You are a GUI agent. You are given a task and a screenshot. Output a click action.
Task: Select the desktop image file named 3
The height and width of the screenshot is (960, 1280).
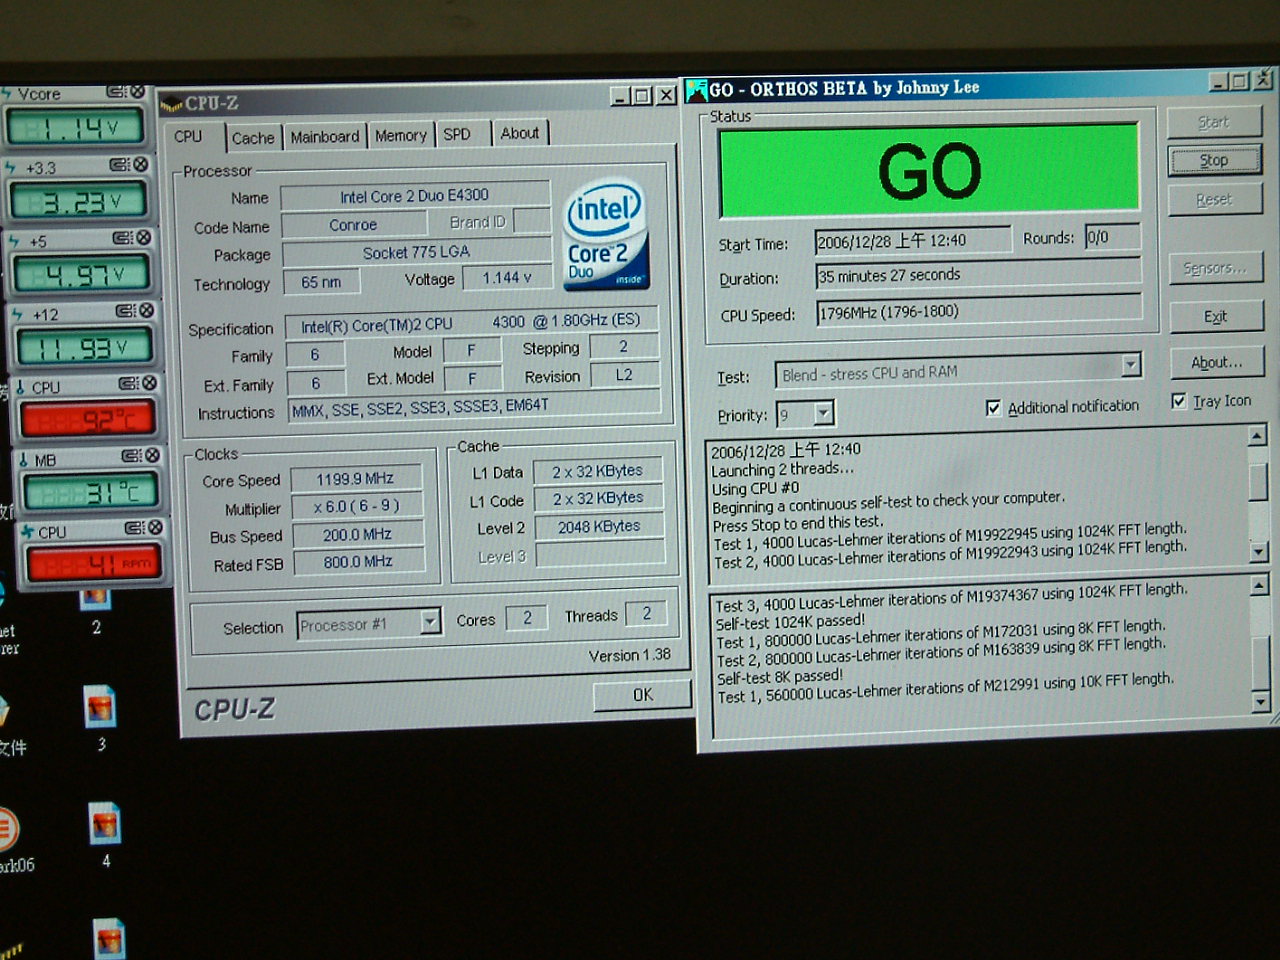pos(100,708)
